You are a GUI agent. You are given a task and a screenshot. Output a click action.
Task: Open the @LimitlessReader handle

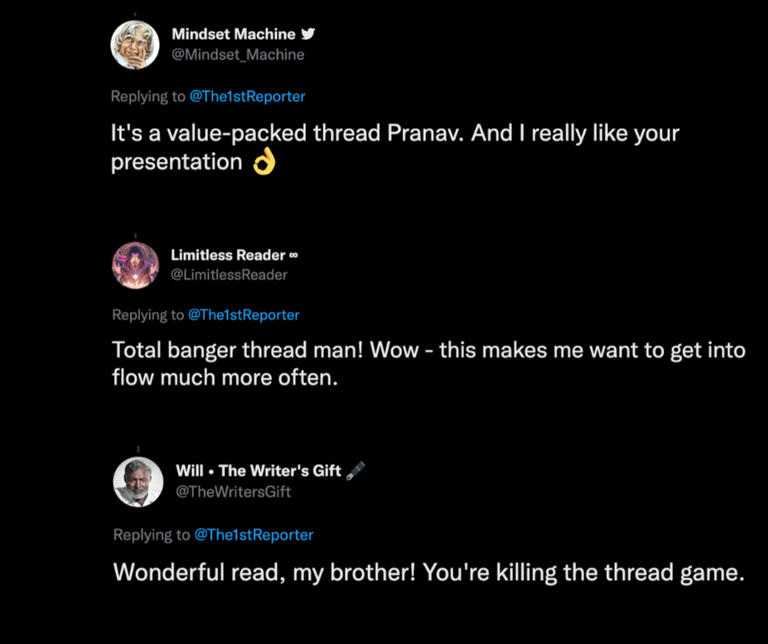229,275
